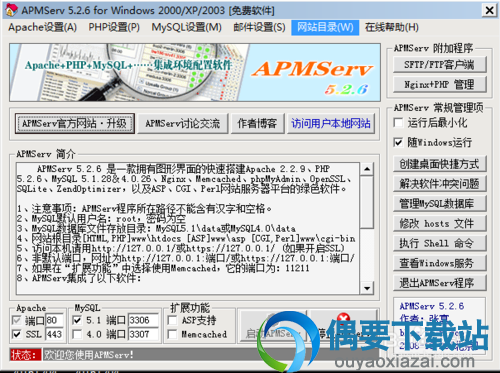Toggle Apache 端口 checkbox
This screenshot has height=373, width=500.
(17, 320)
